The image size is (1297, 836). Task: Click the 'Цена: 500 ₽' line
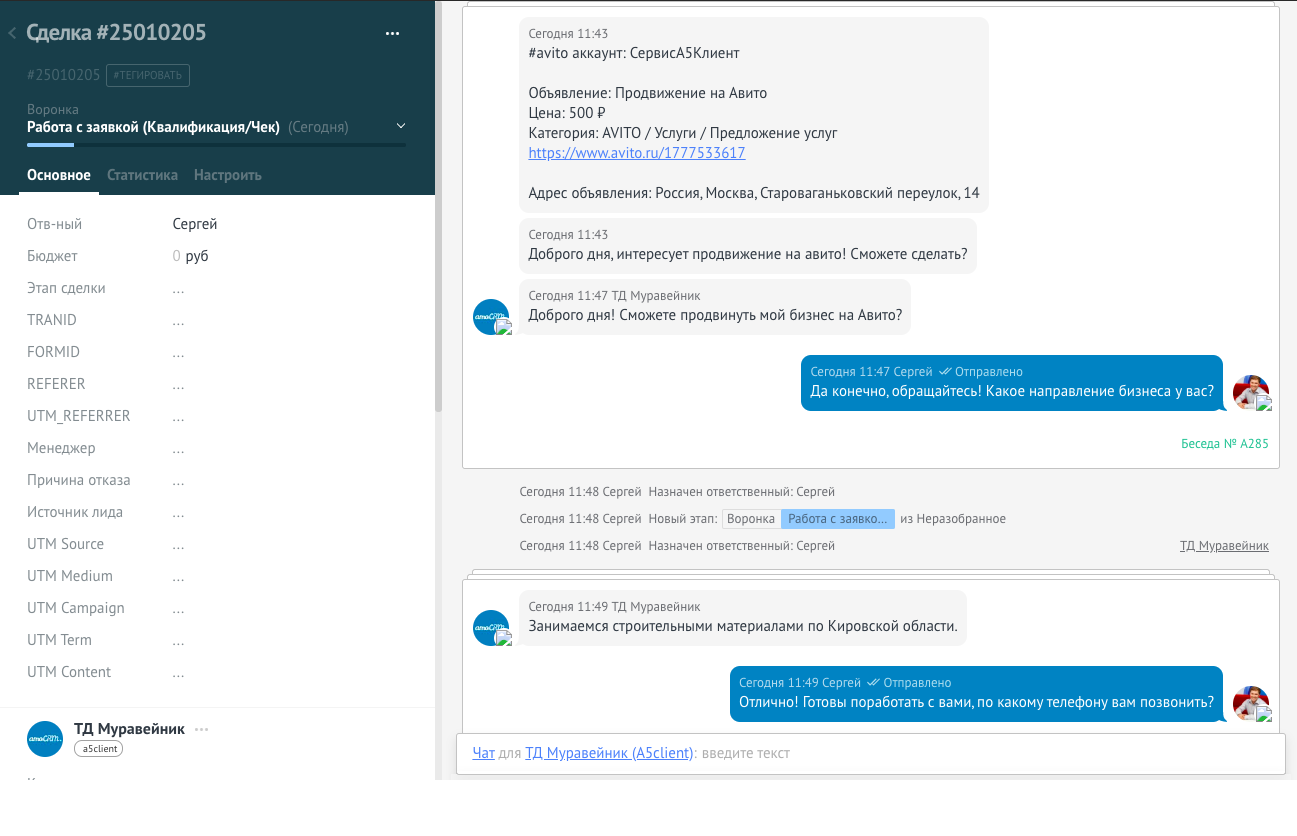point(567,113)
